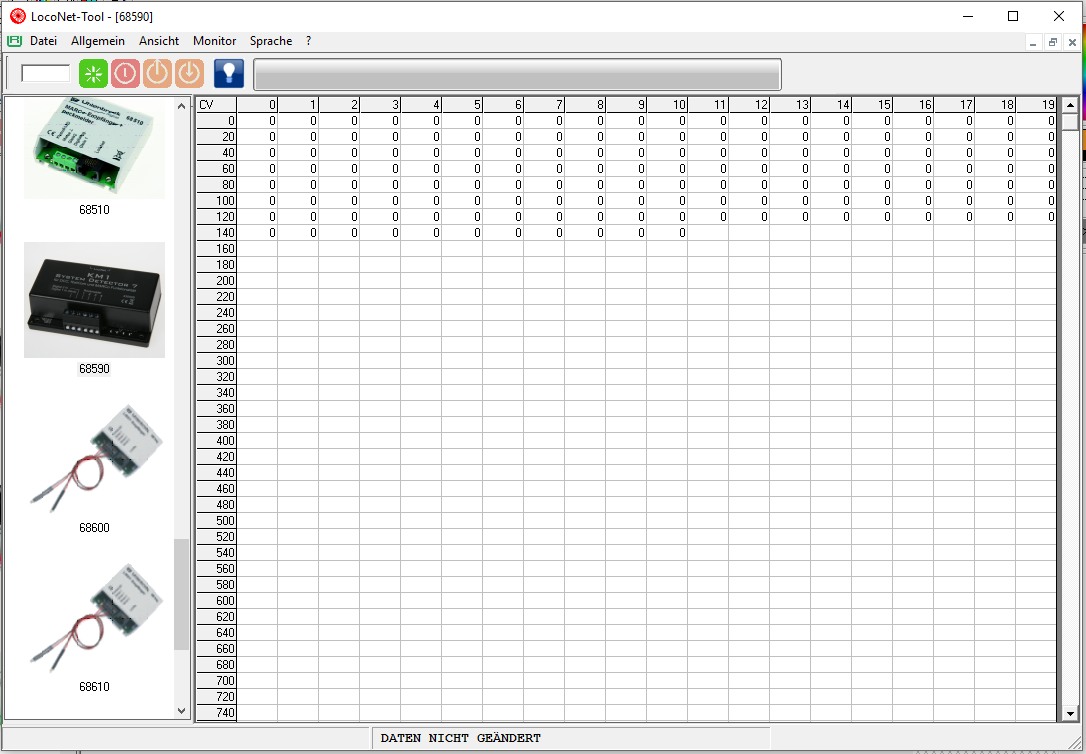This screenshot has height=754, width=1086.
Task: Click the CV table scroll-down arrow
Action: [1069, 714]
